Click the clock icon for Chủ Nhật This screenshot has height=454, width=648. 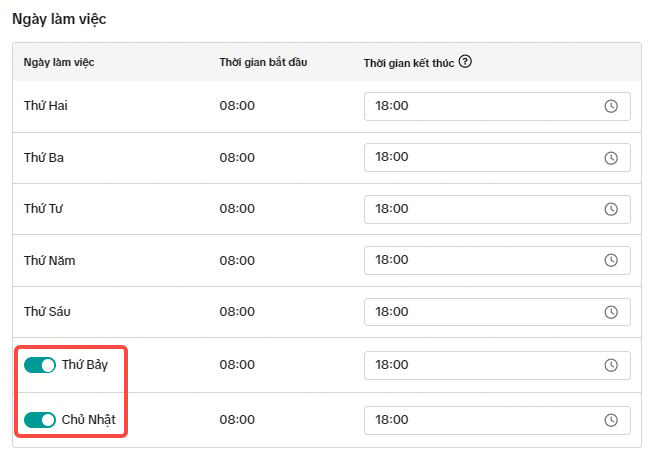click(x=611, y=420)
